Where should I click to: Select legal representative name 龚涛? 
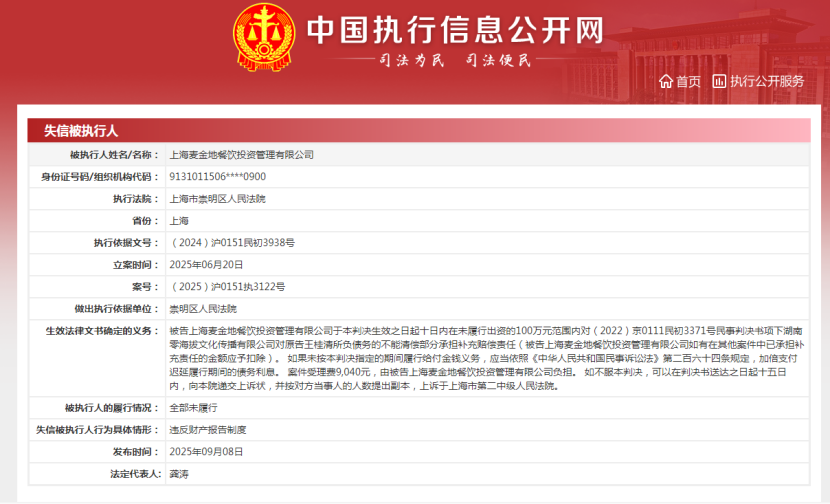point(179,474)
